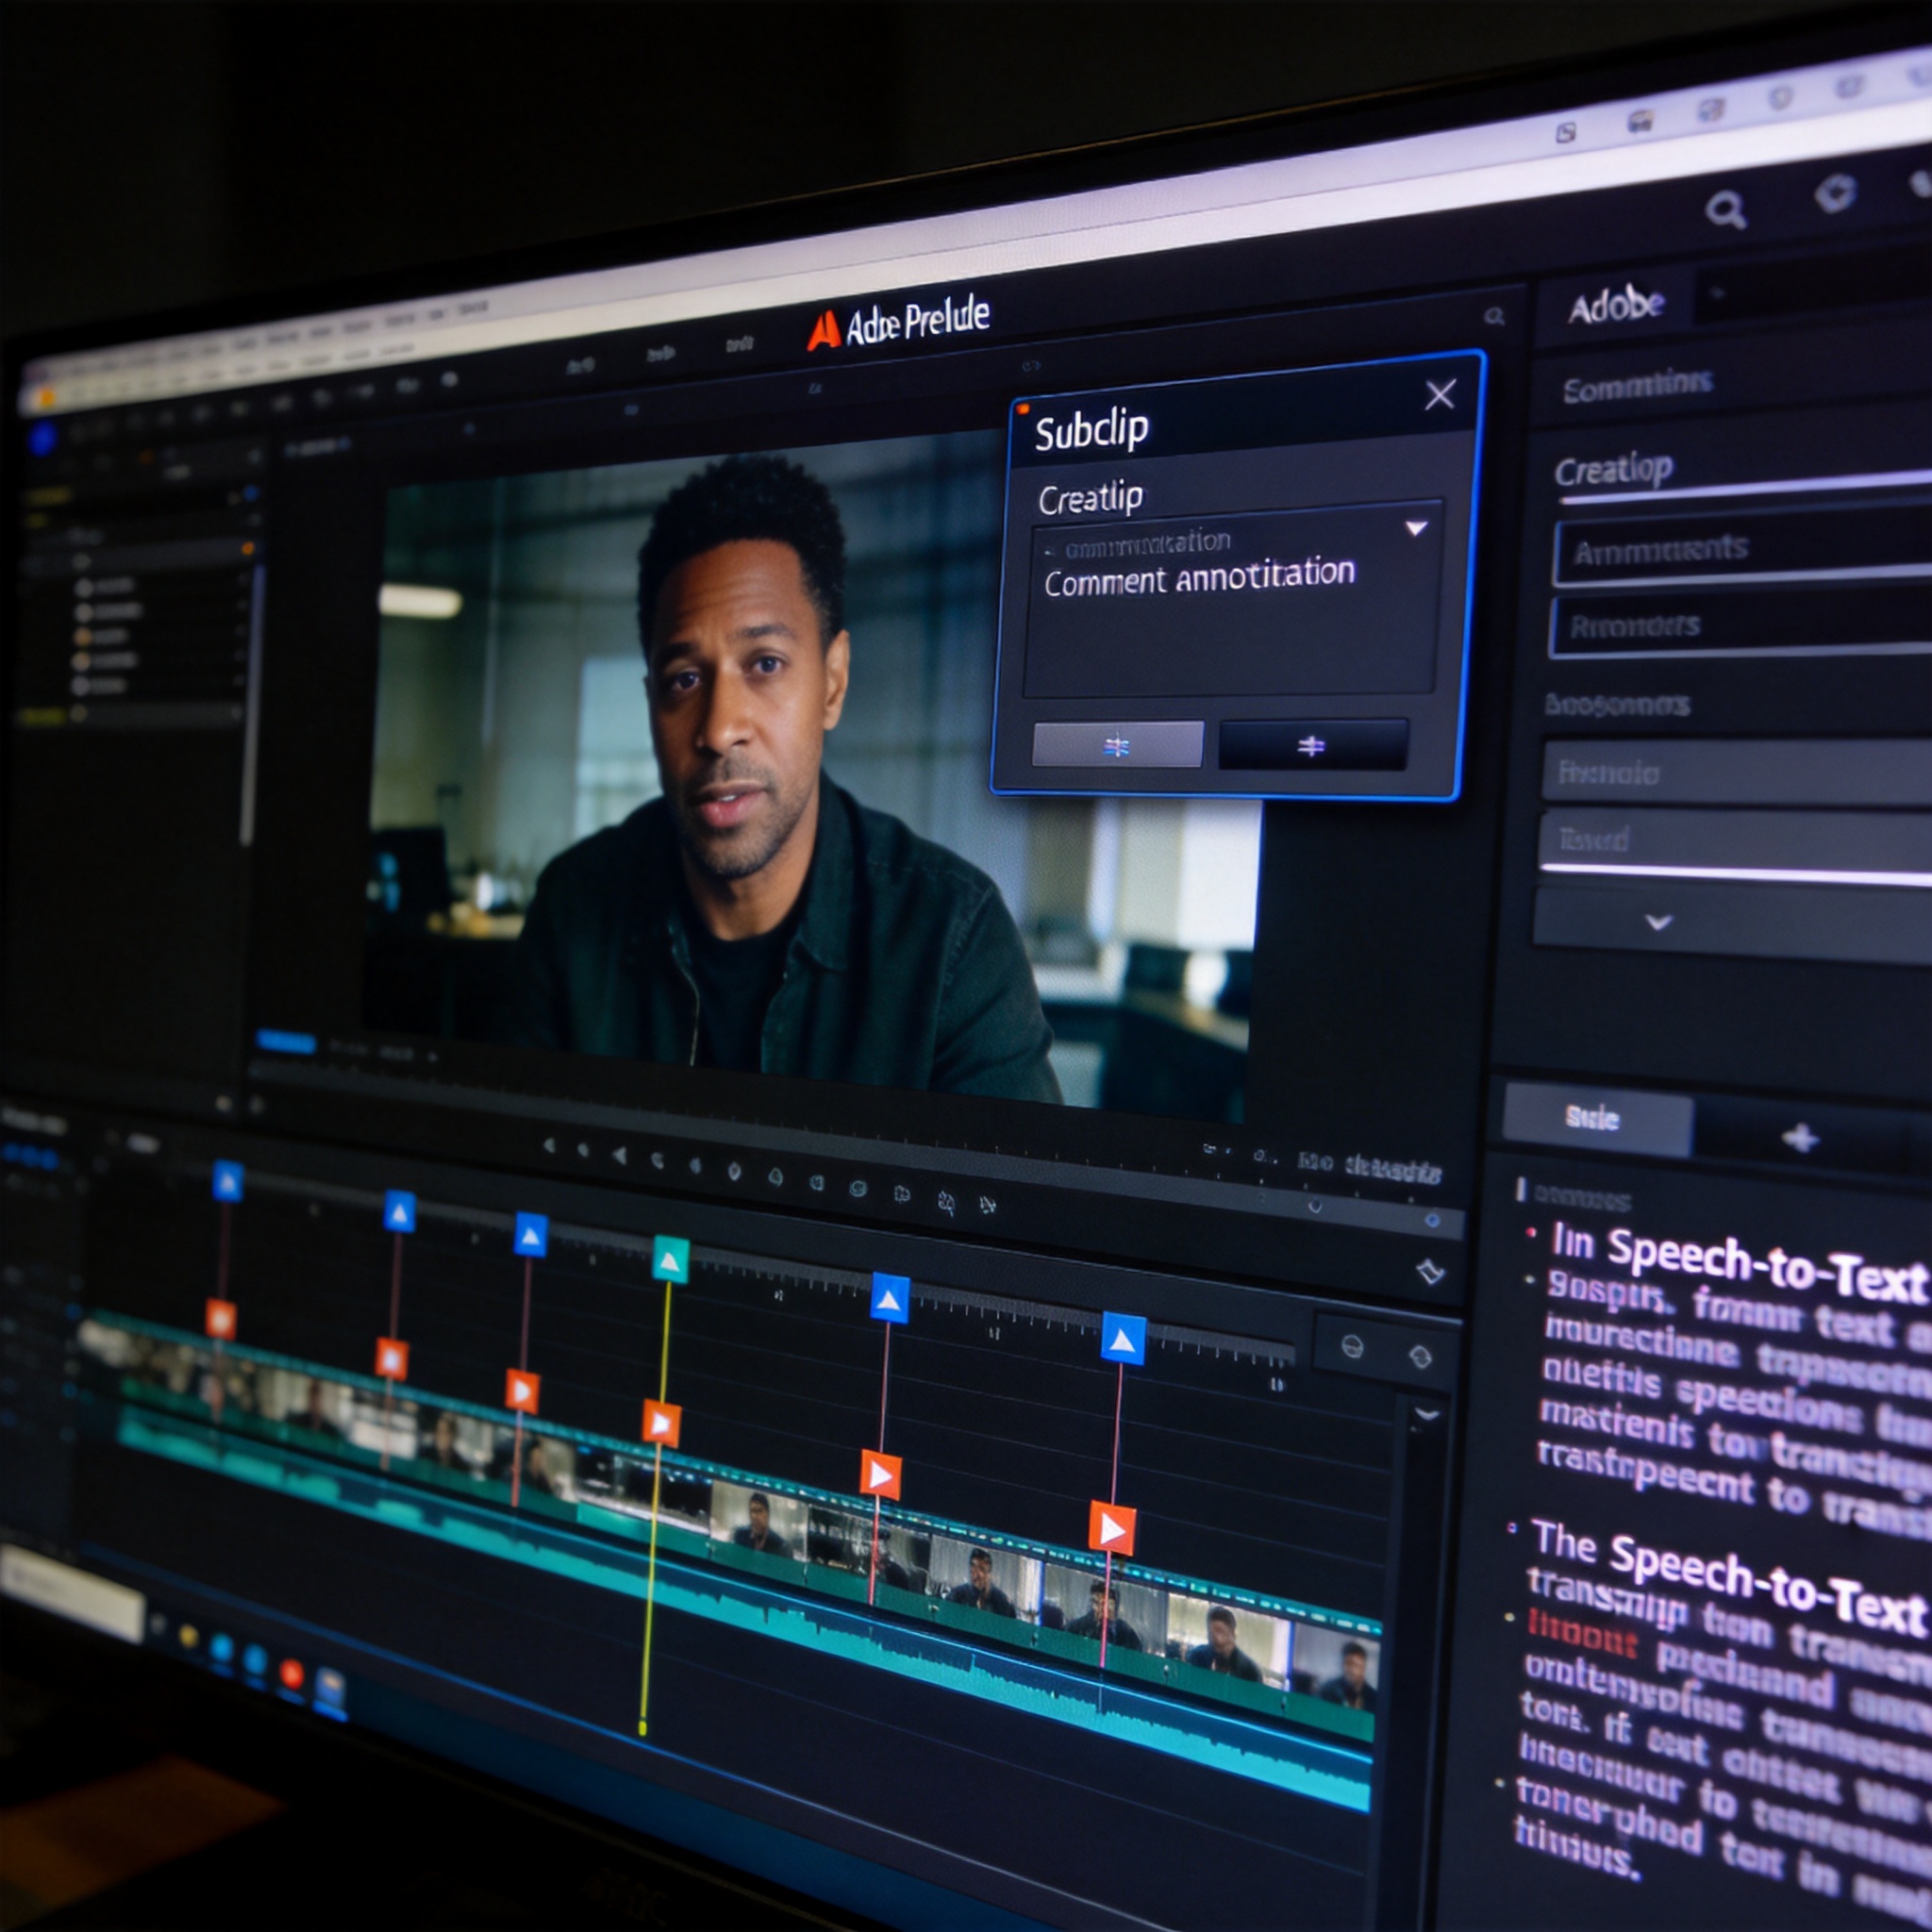1932x1932 pixels.
Task: Click the Adobe Prelude logo icon
Action: click(823, 331)
